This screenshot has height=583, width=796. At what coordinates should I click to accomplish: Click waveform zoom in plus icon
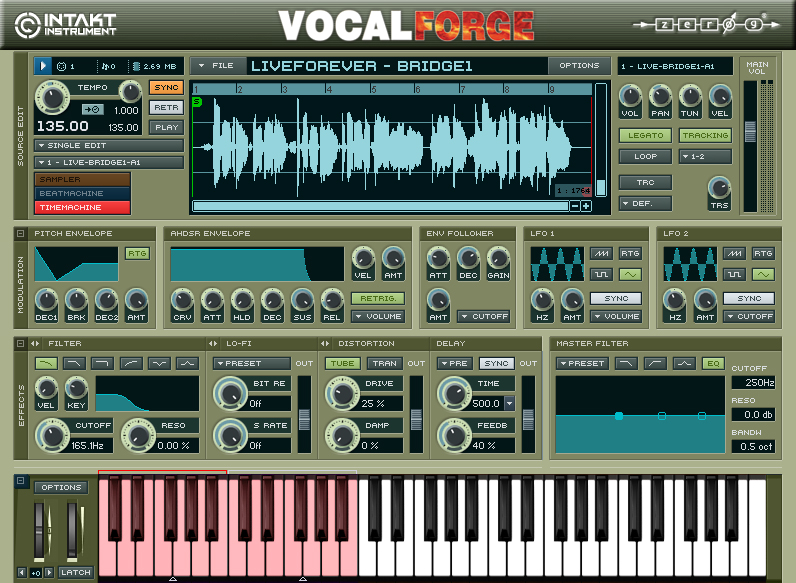coord(586,206)
